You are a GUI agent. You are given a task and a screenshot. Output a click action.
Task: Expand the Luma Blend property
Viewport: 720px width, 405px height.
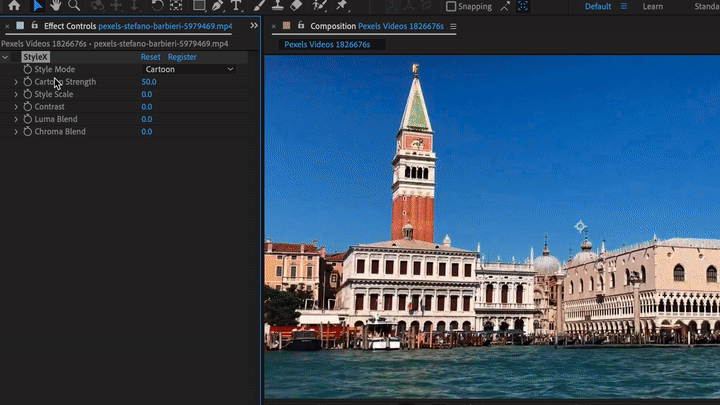pos(16,119)
